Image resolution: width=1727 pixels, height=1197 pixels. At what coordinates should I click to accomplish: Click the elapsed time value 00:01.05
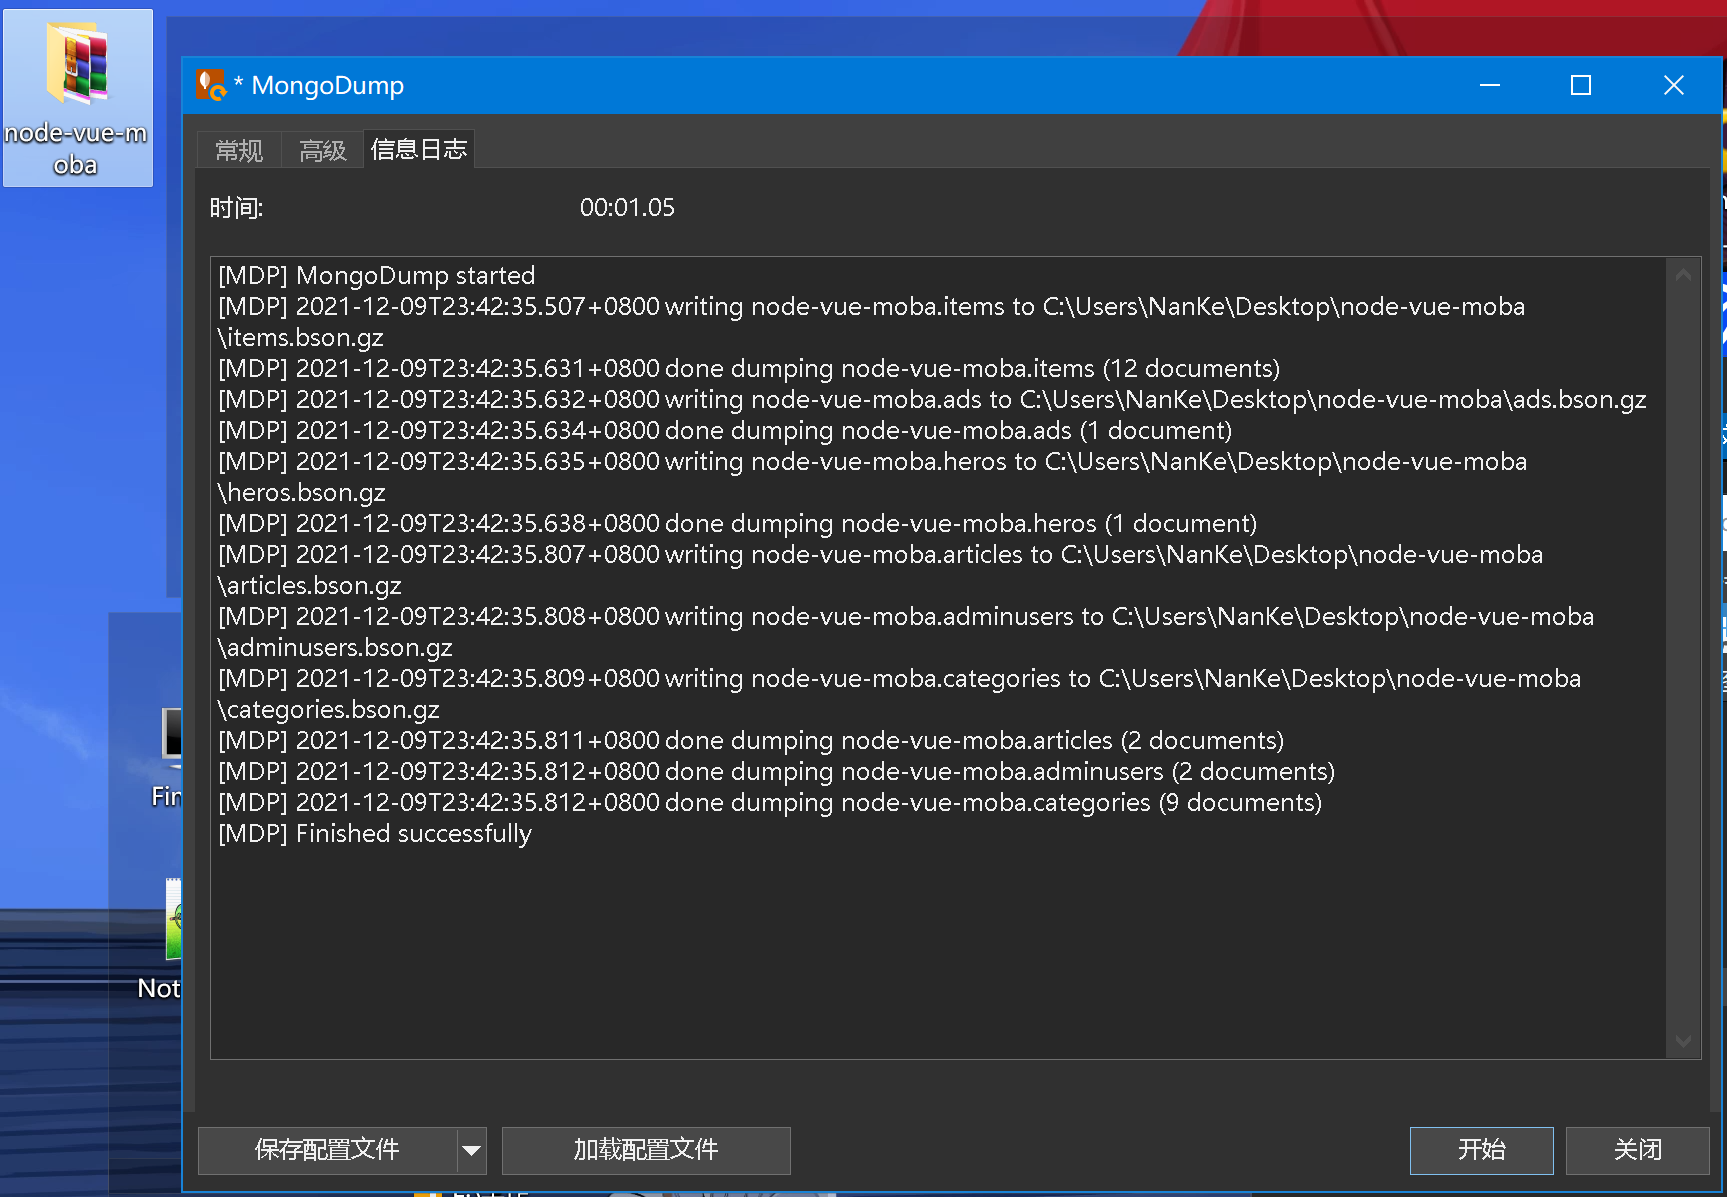tap(627, 207)
